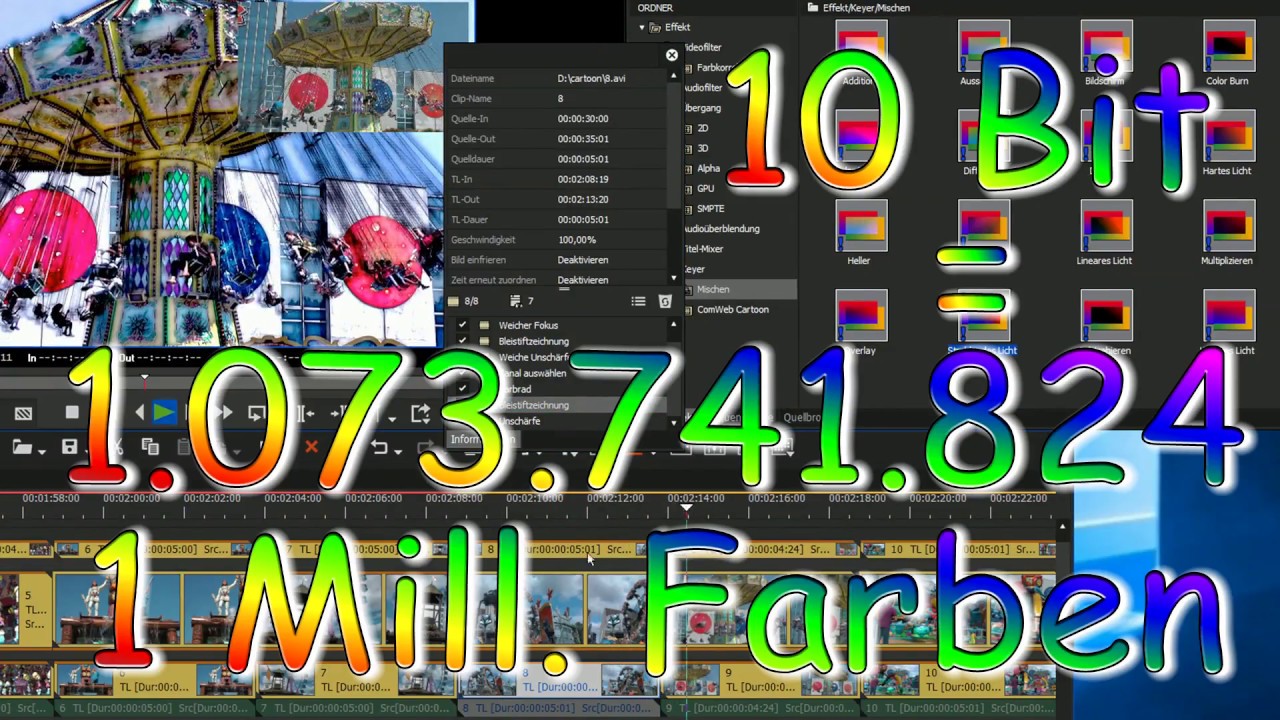Set the In point with bracket icon
Screen dimensions: 1280x720
pyautogui.click(x=305, y=413)
